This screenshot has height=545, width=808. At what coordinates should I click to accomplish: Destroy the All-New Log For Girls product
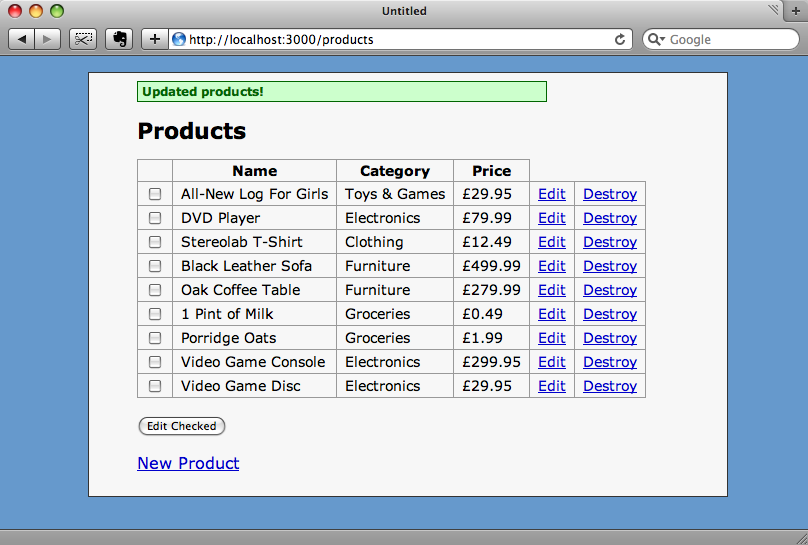(610, 194)
